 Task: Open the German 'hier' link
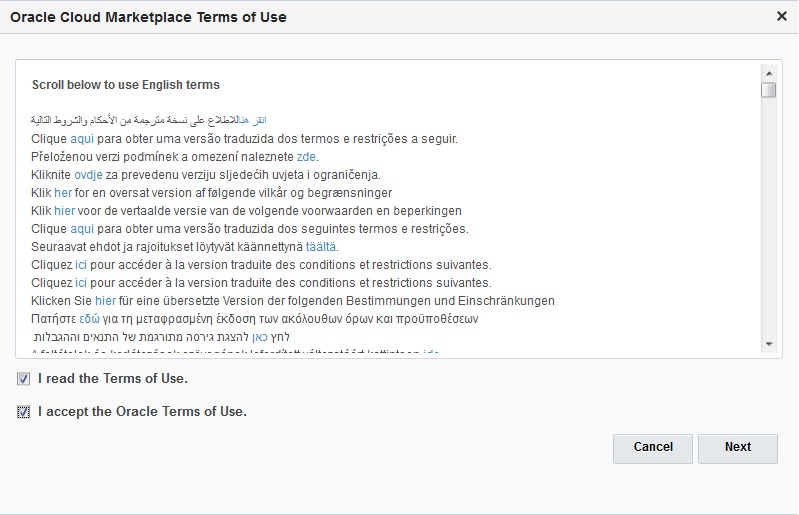pos(105,301)
